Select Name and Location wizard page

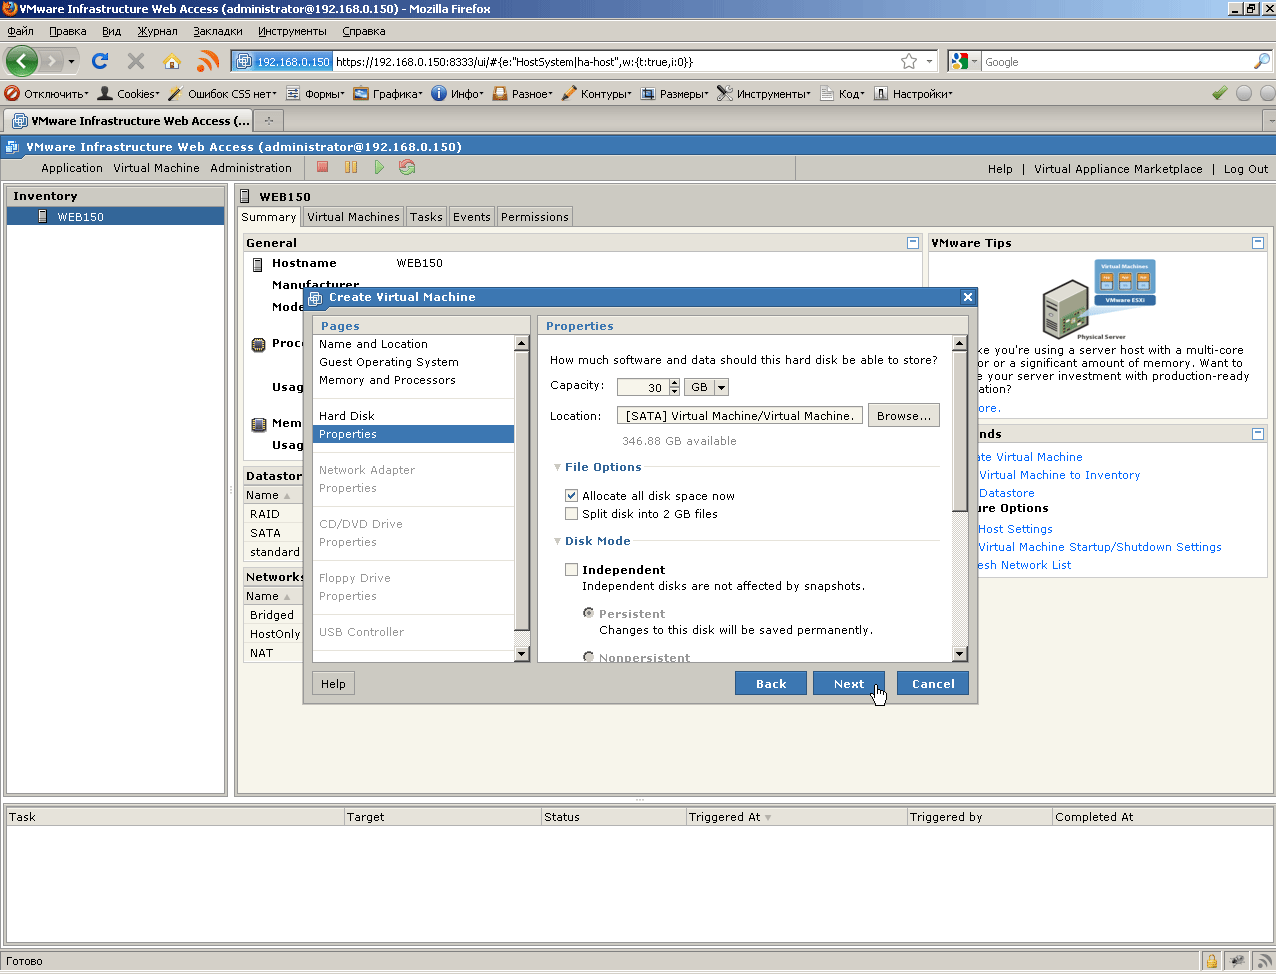(x=373, y=344)
